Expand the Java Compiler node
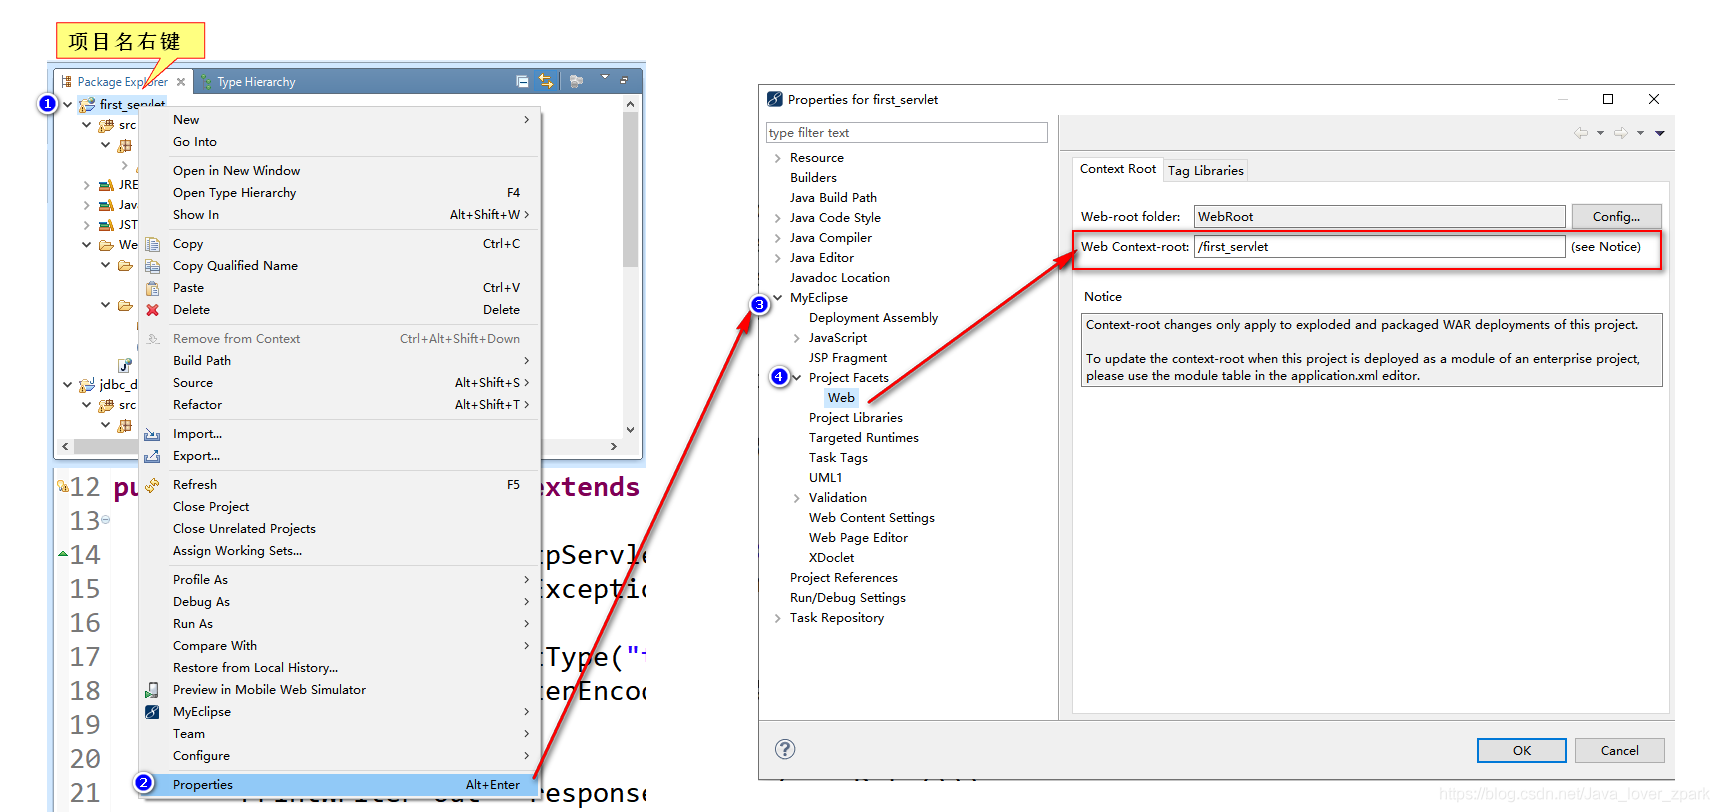The image size is (1719, 812). (x=777, y=238)
